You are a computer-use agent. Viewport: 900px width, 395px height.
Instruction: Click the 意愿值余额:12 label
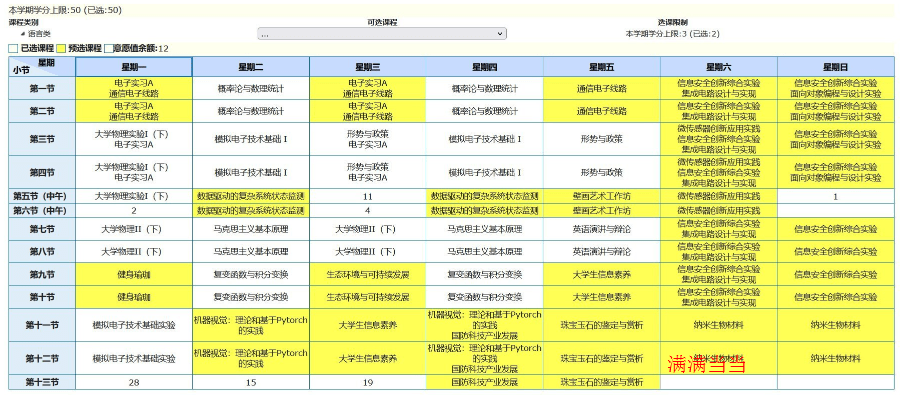pyautogui.click(x=141, y=48)
